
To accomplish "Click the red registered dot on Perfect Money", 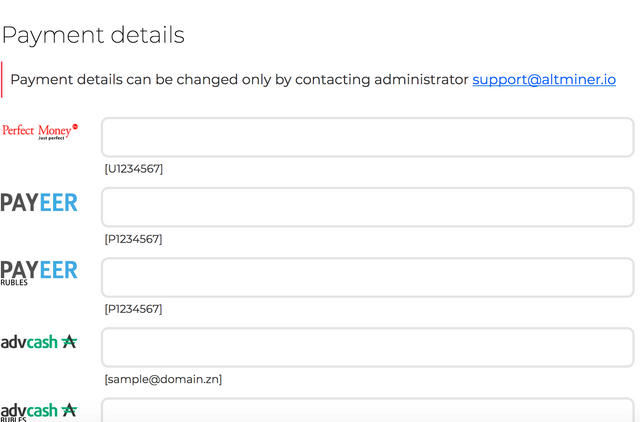I will click(x=75, y=127).
